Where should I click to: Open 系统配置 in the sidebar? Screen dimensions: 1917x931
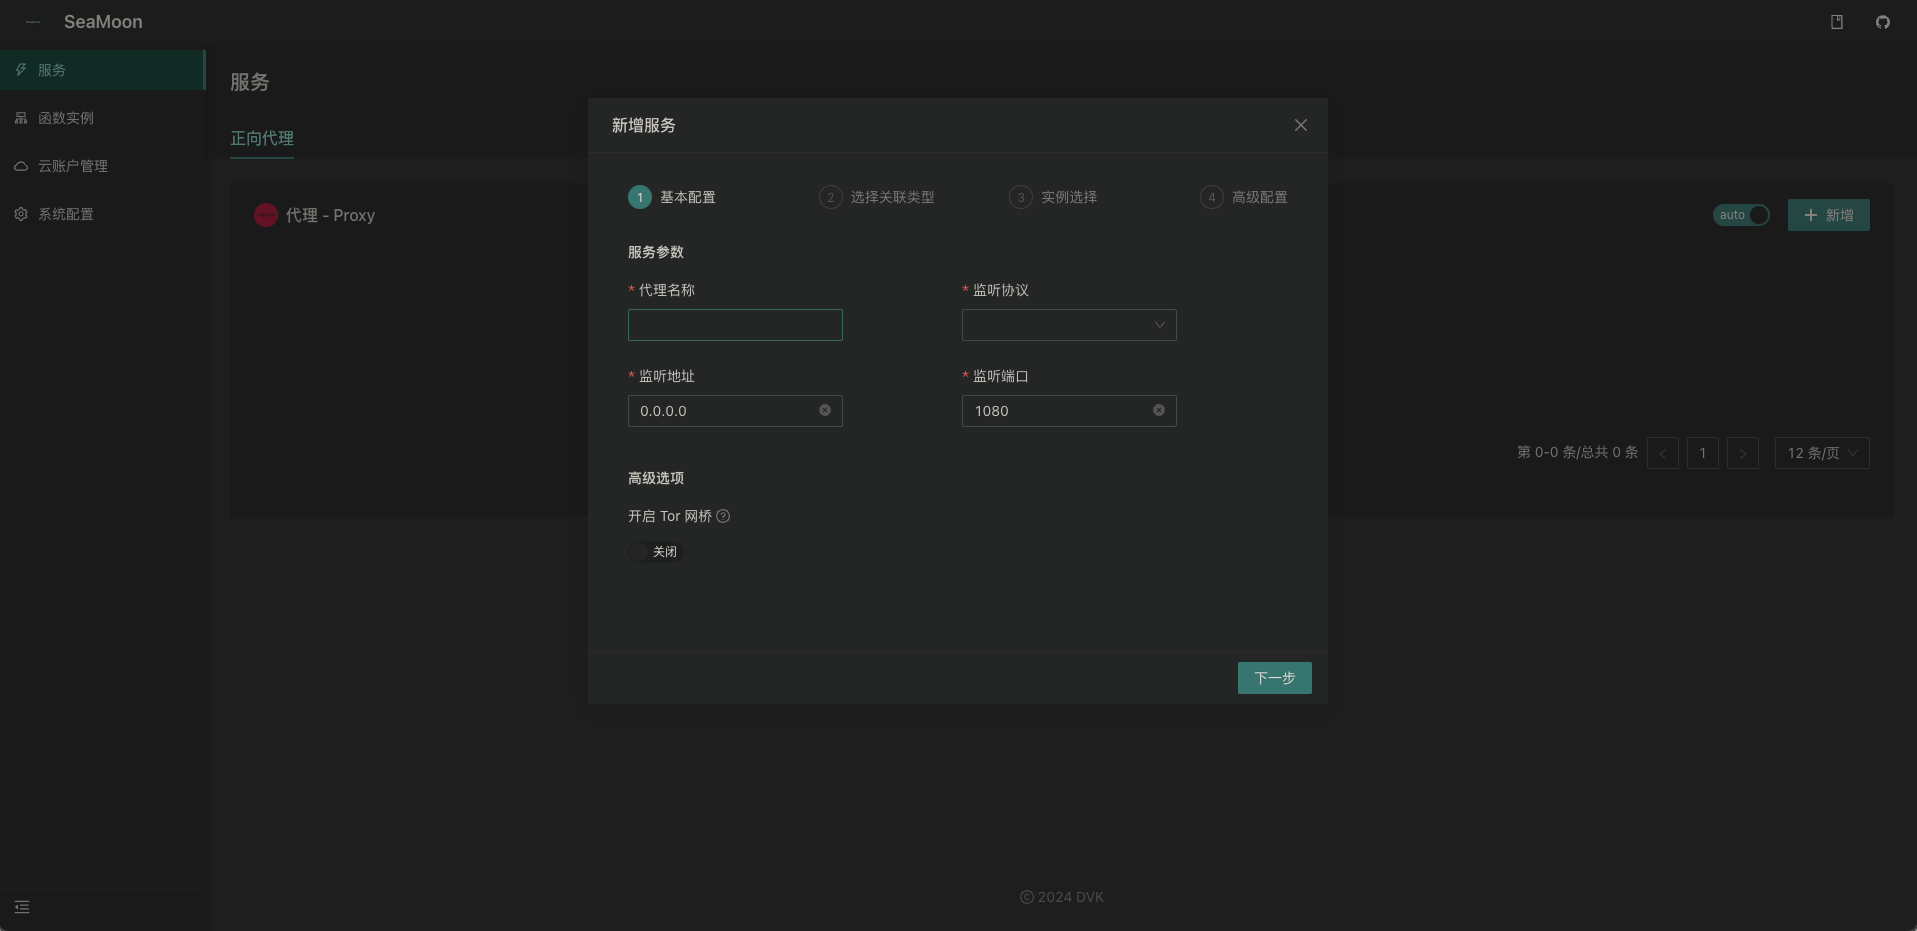pos(102,214)
